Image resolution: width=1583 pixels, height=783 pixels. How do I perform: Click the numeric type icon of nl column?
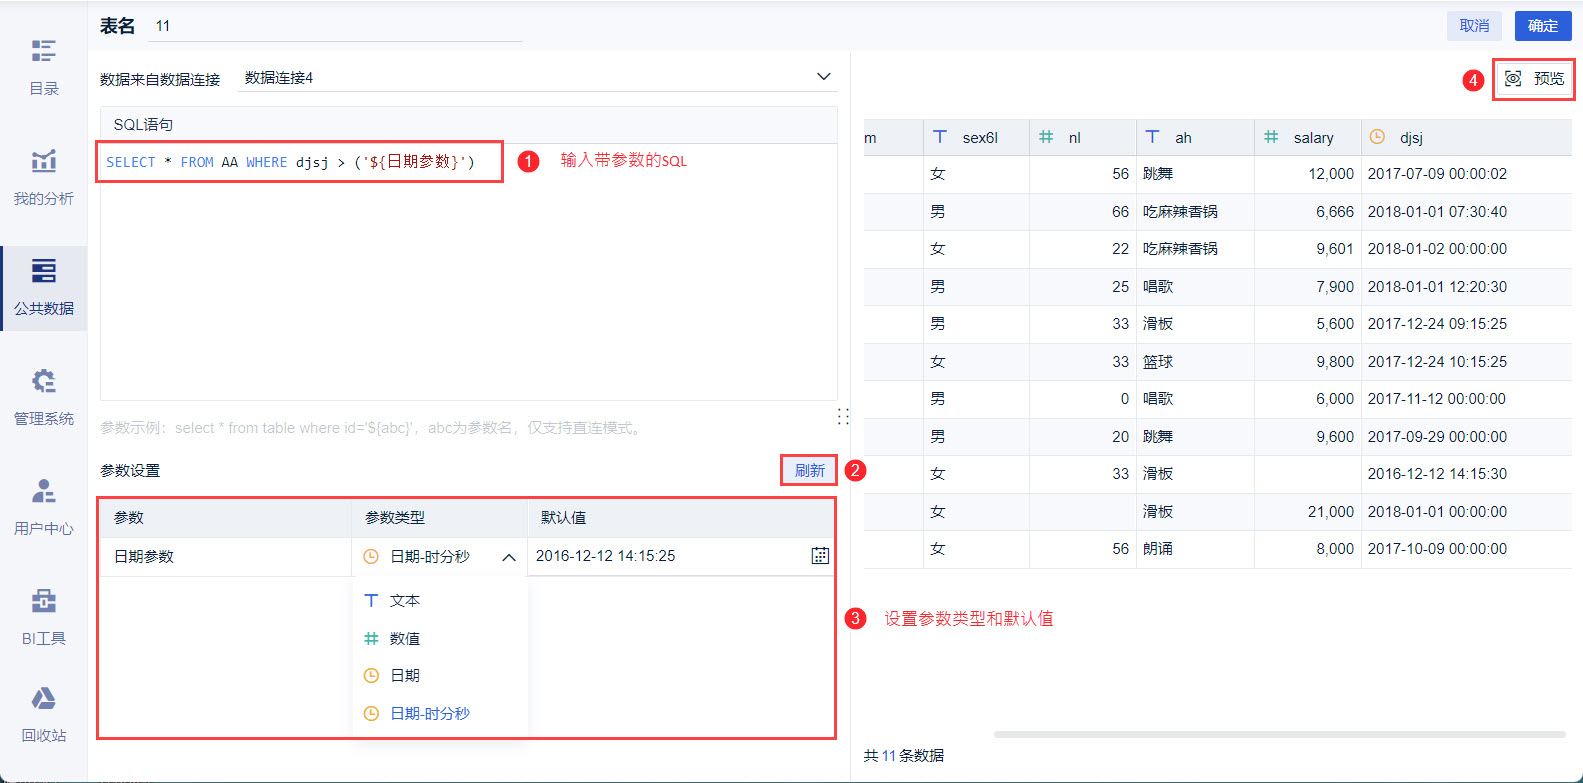1046,137
